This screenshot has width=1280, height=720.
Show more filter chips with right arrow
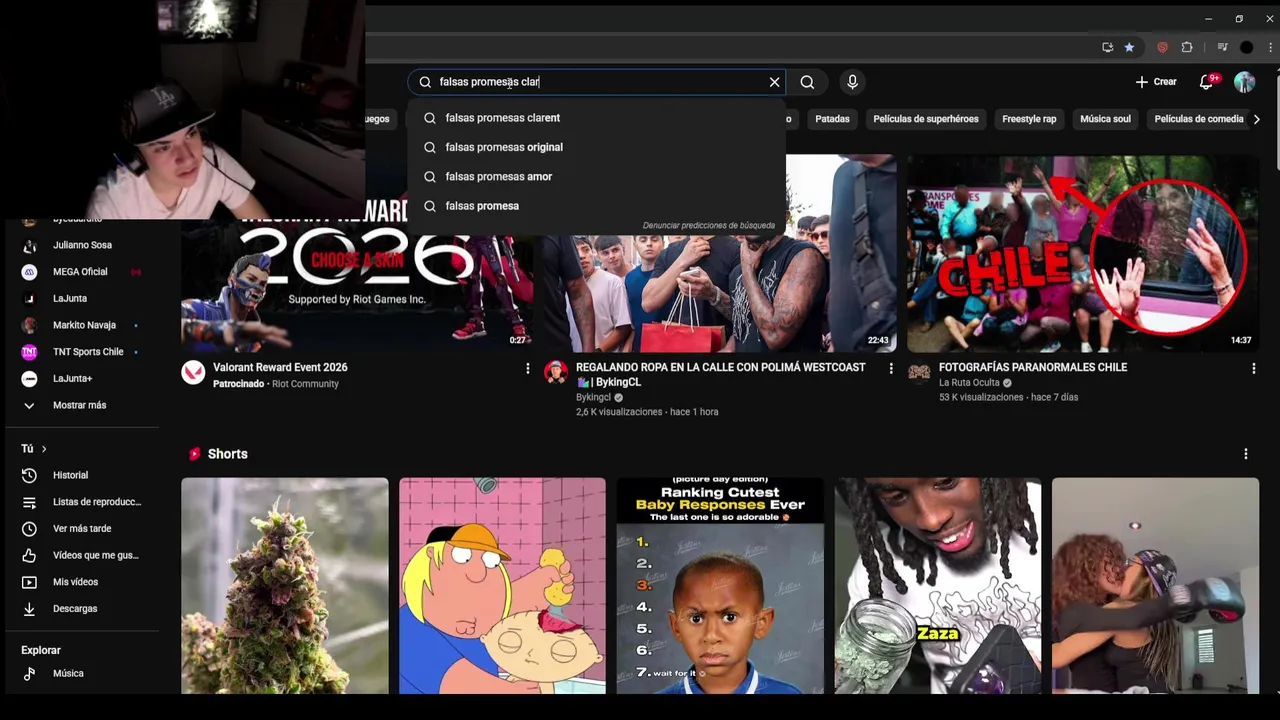coord(1257,119)
